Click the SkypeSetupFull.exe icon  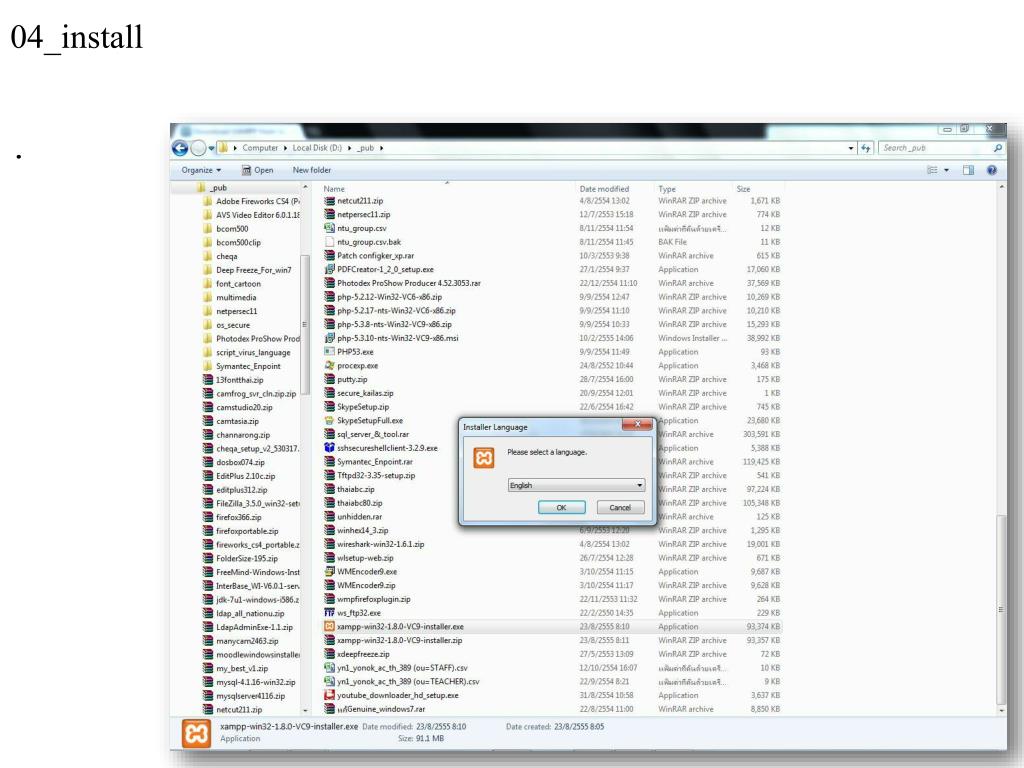coord(329,421)
